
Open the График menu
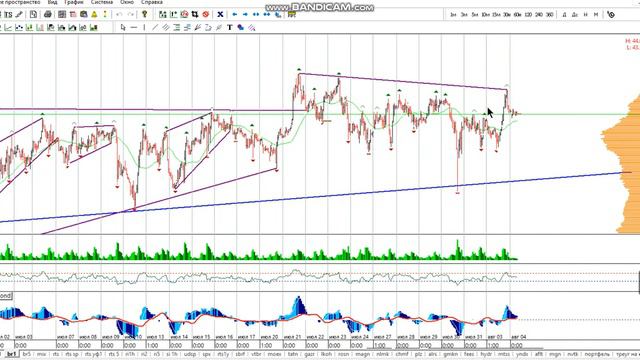pos(74,2)
